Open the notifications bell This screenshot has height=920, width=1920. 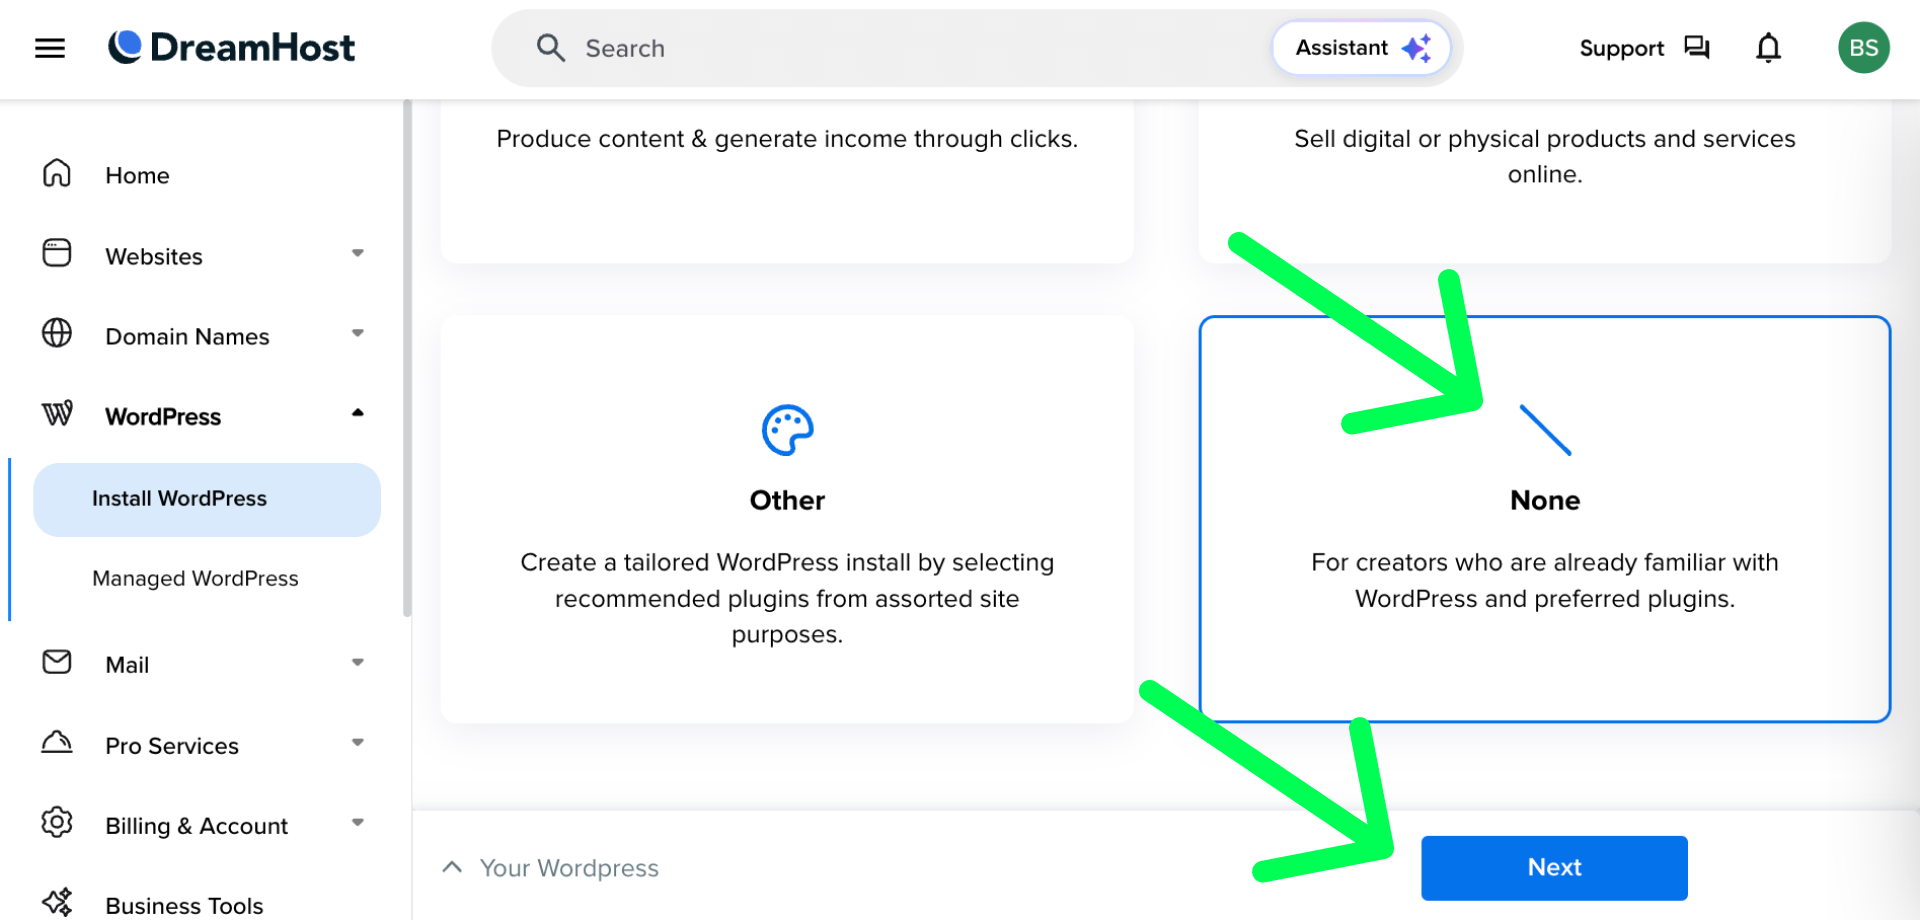click(1768, 48)
